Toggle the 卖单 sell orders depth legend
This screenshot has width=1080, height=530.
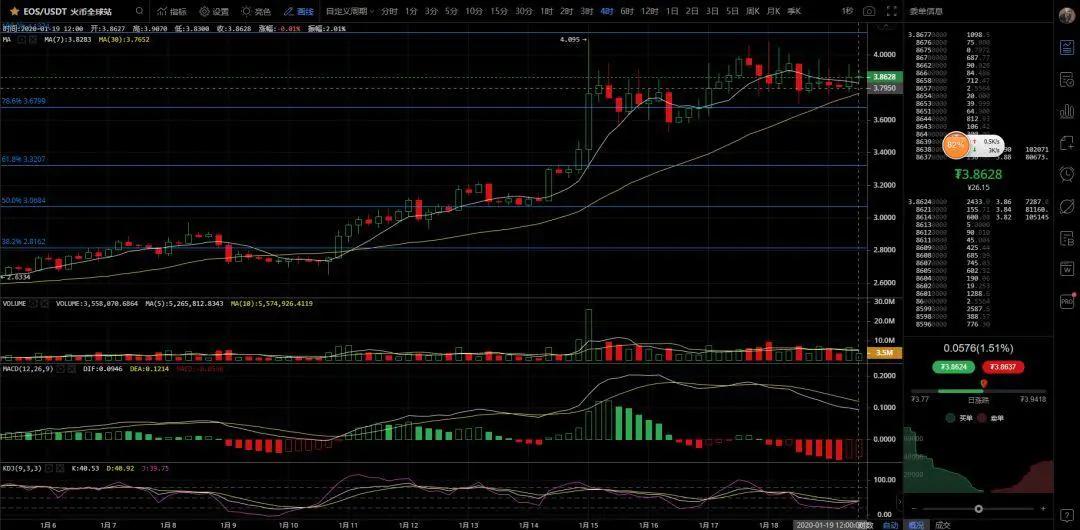(x=990, y=418)
